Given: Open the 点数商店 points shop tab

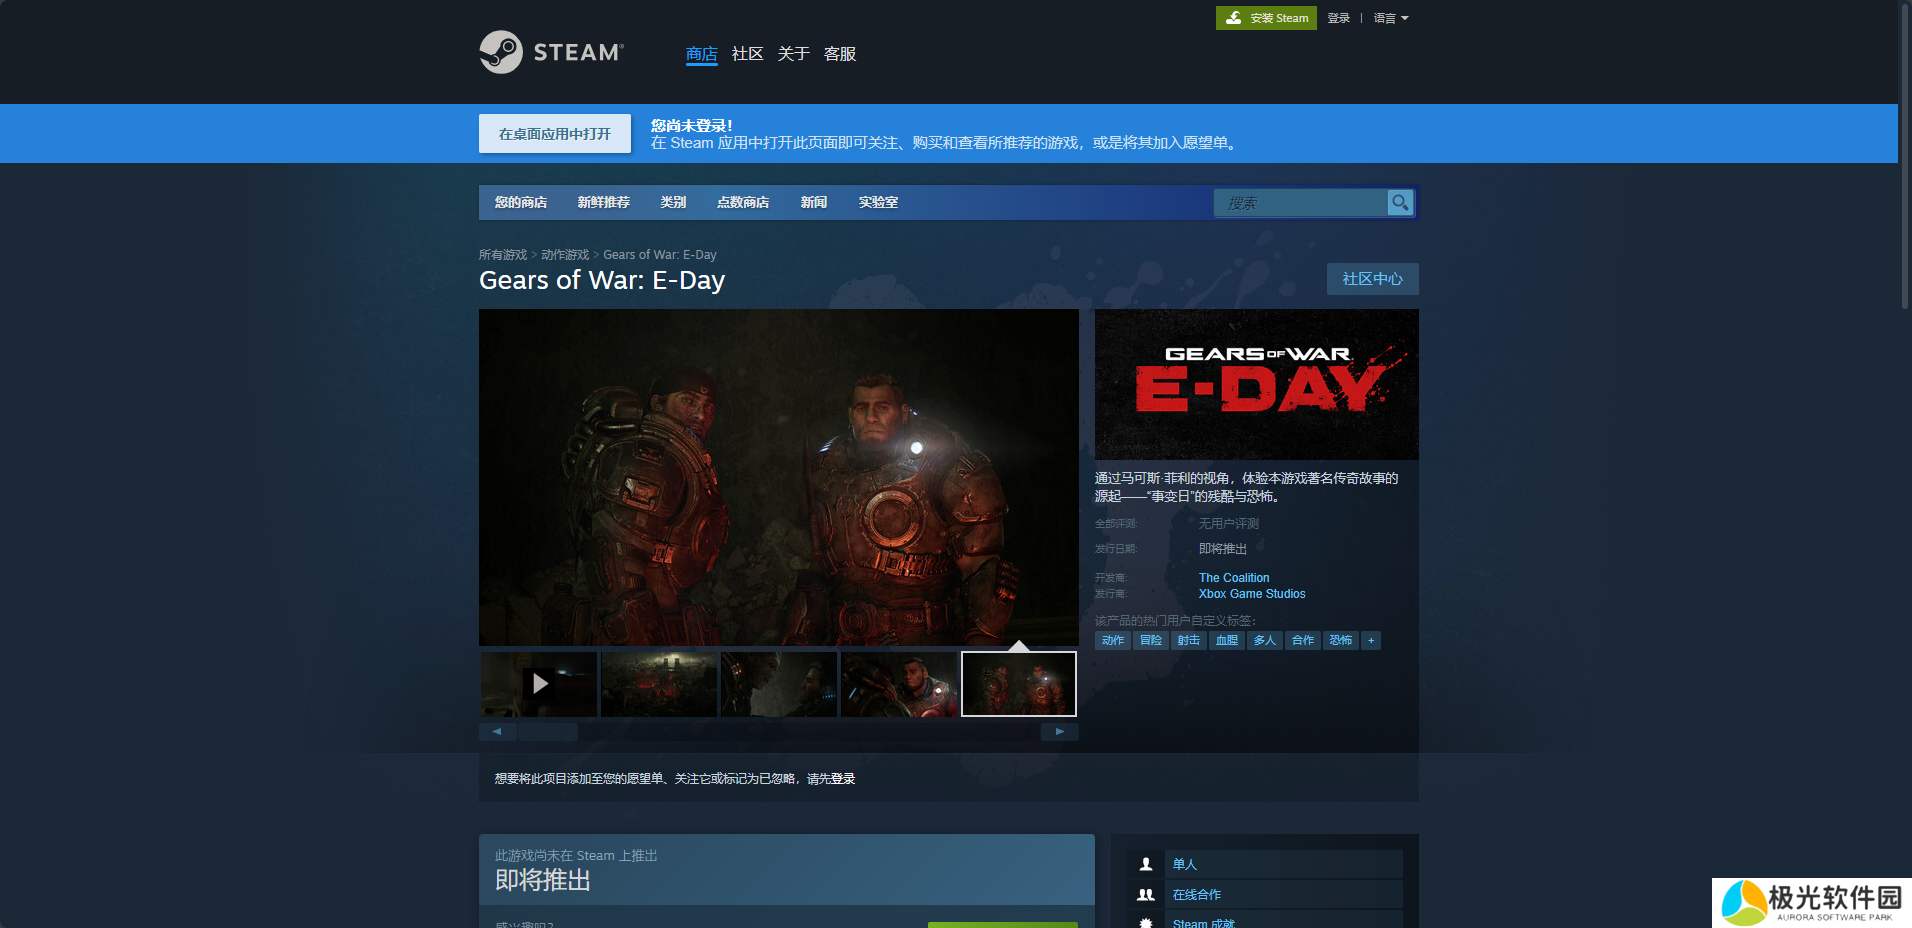Looking at the screenshot, I should [742, 202].
